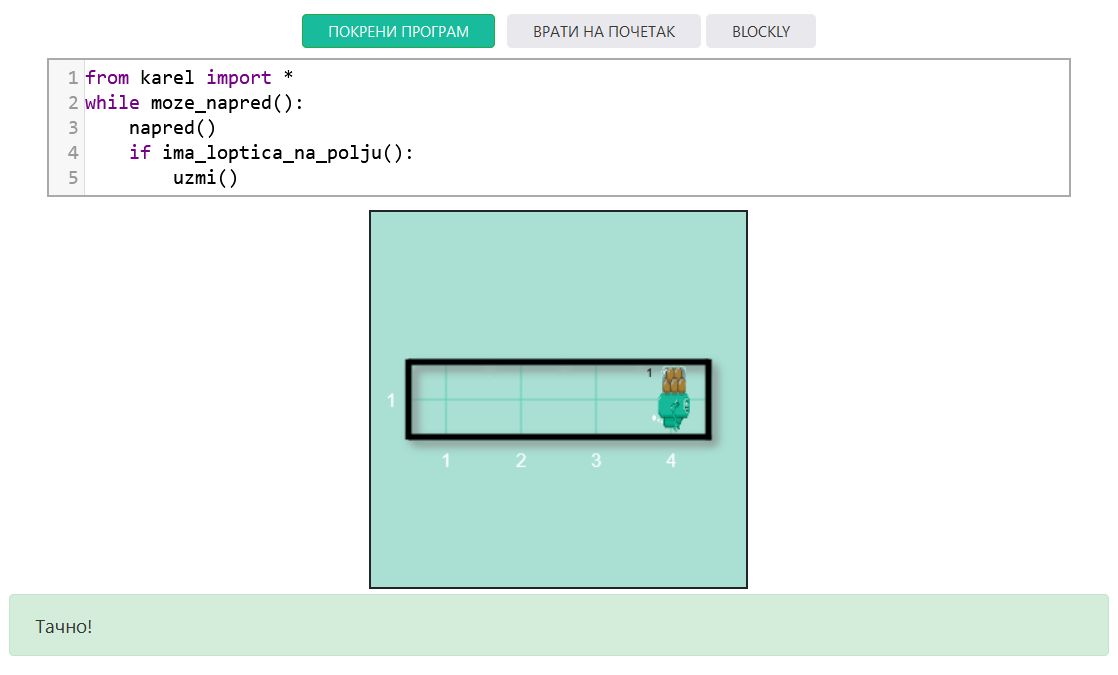Place cursor on the 'uzmi()' line
Screen dimensions: 1118x675
(x=205, y=178)
